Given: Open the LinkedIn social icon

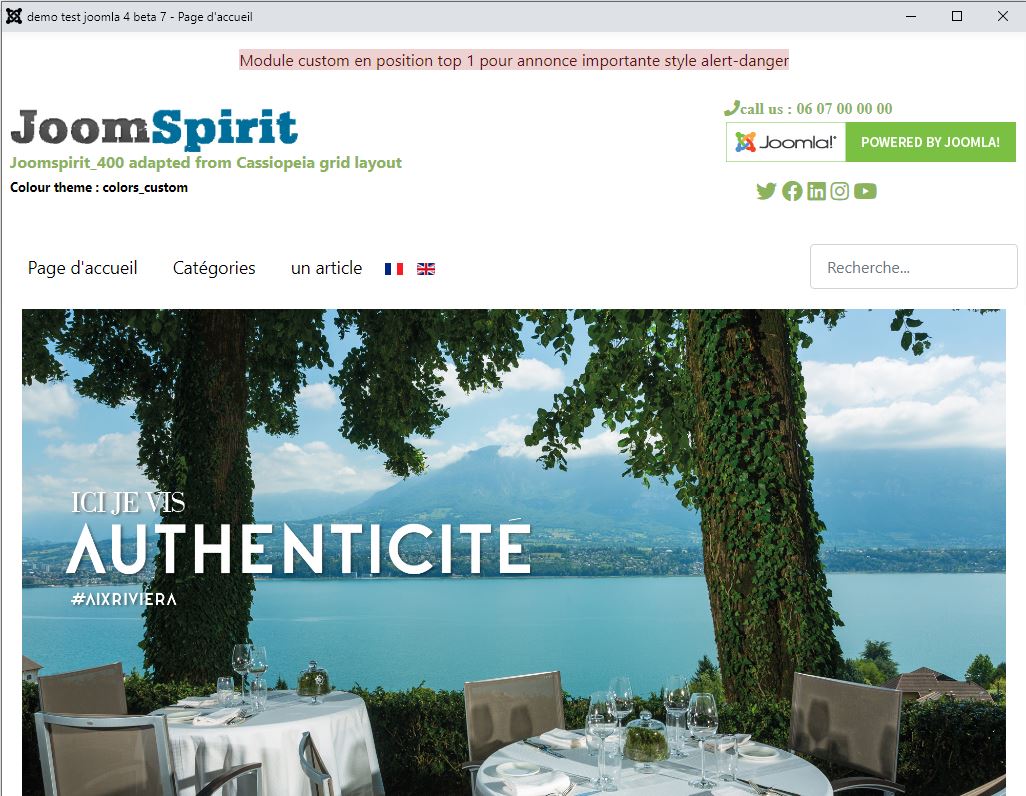Looking at the screenshot, I should pos(816,191).
